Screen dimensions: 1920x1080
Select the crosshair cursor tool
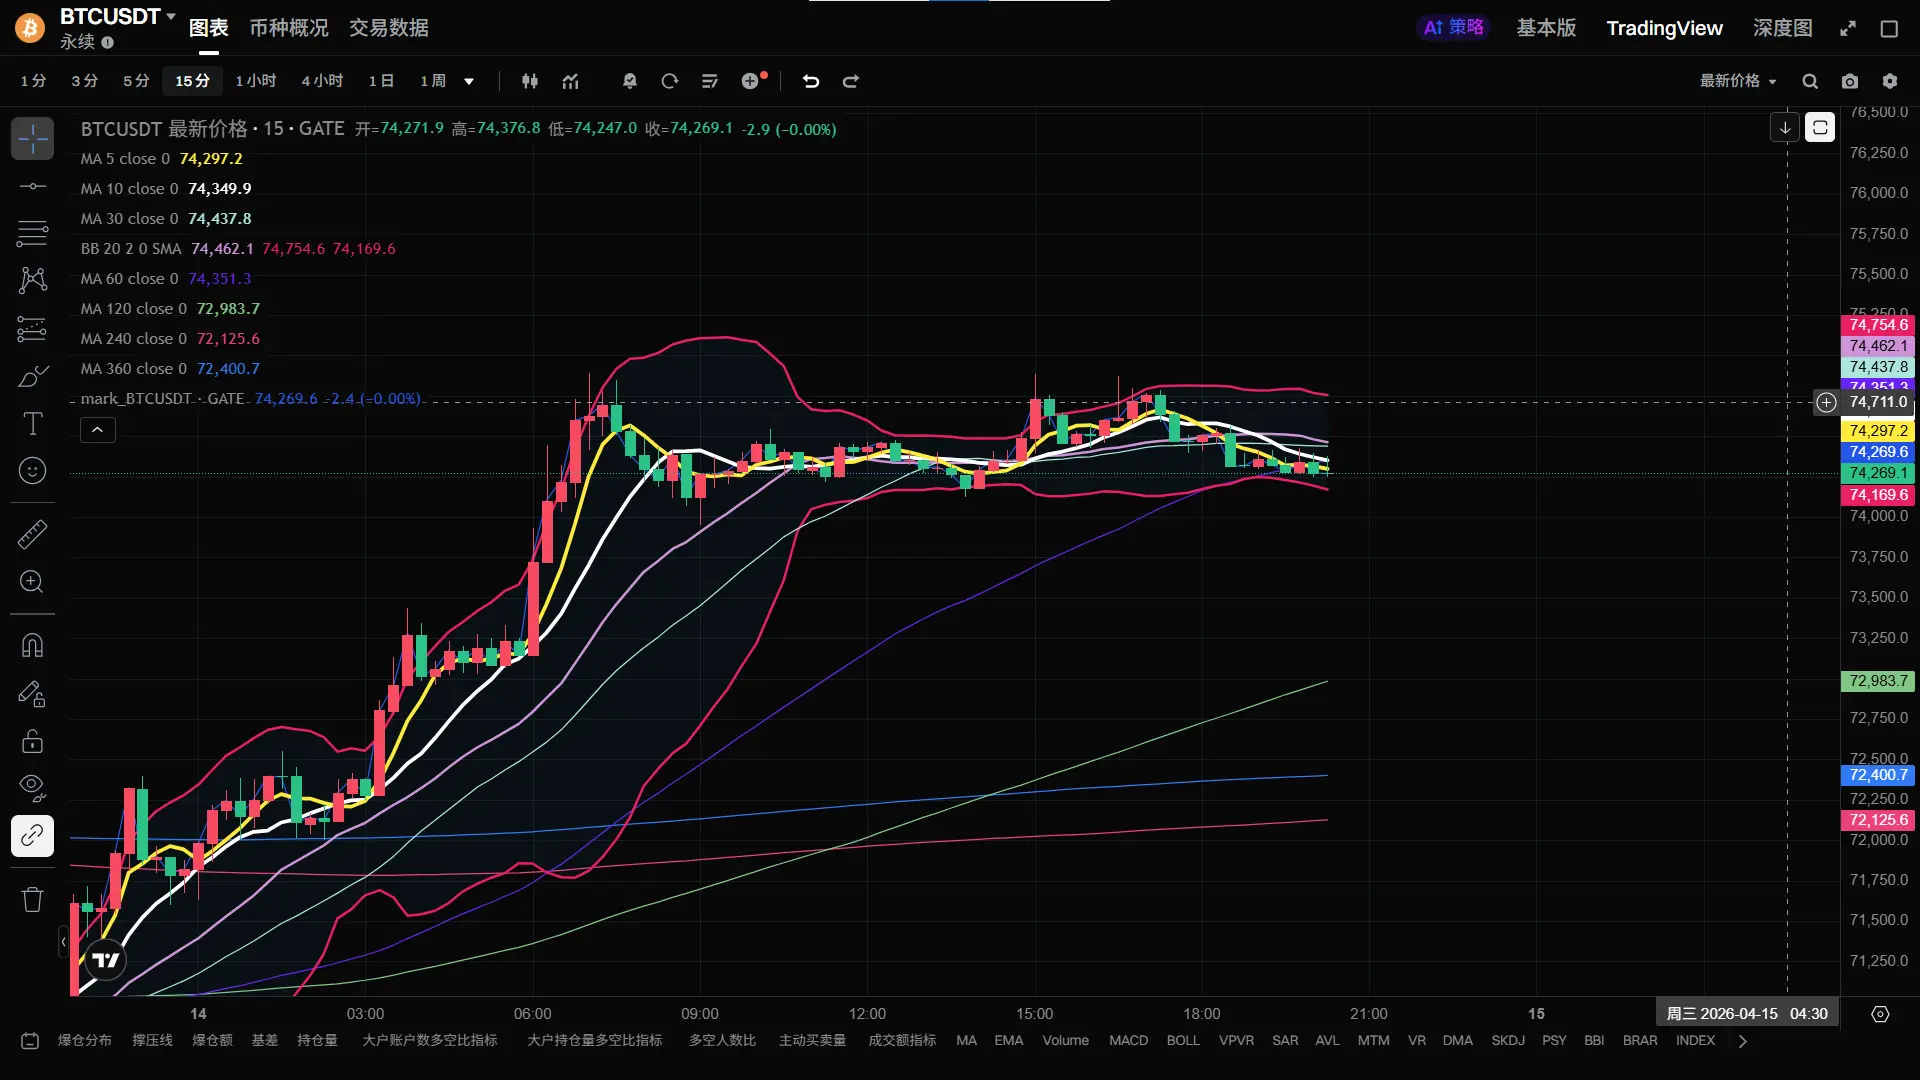(x=32, y=139)
